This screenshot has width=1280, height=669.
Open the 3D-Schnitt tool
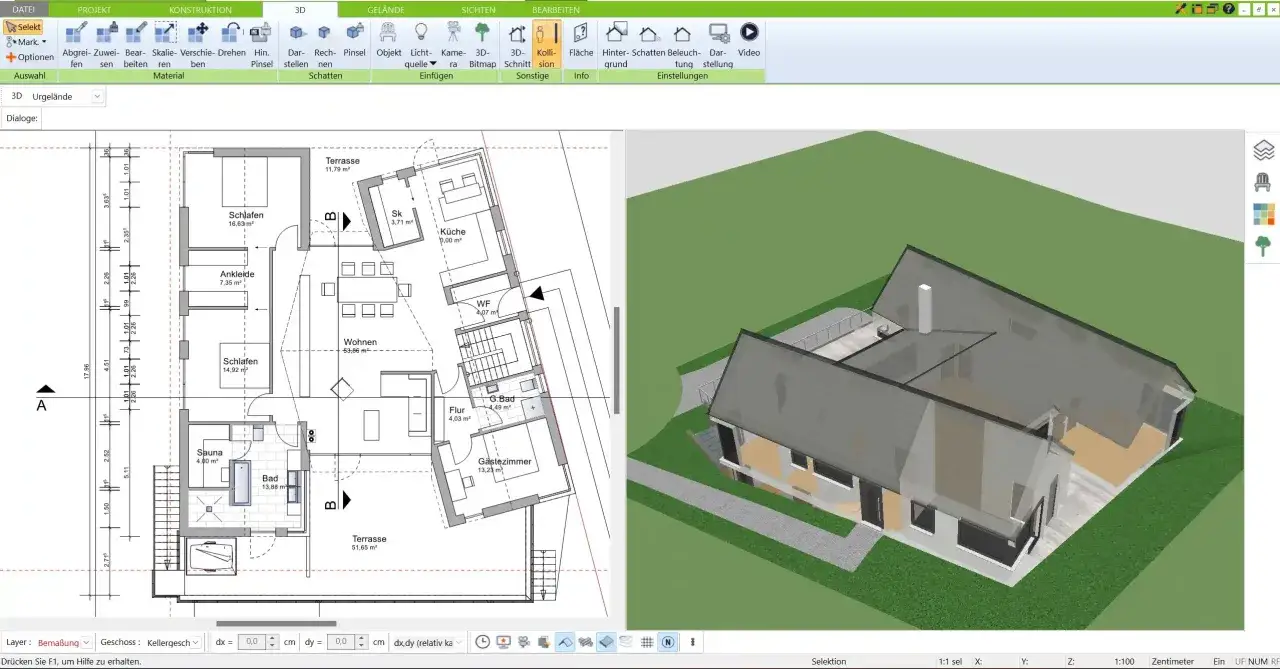tap(517, 44)
